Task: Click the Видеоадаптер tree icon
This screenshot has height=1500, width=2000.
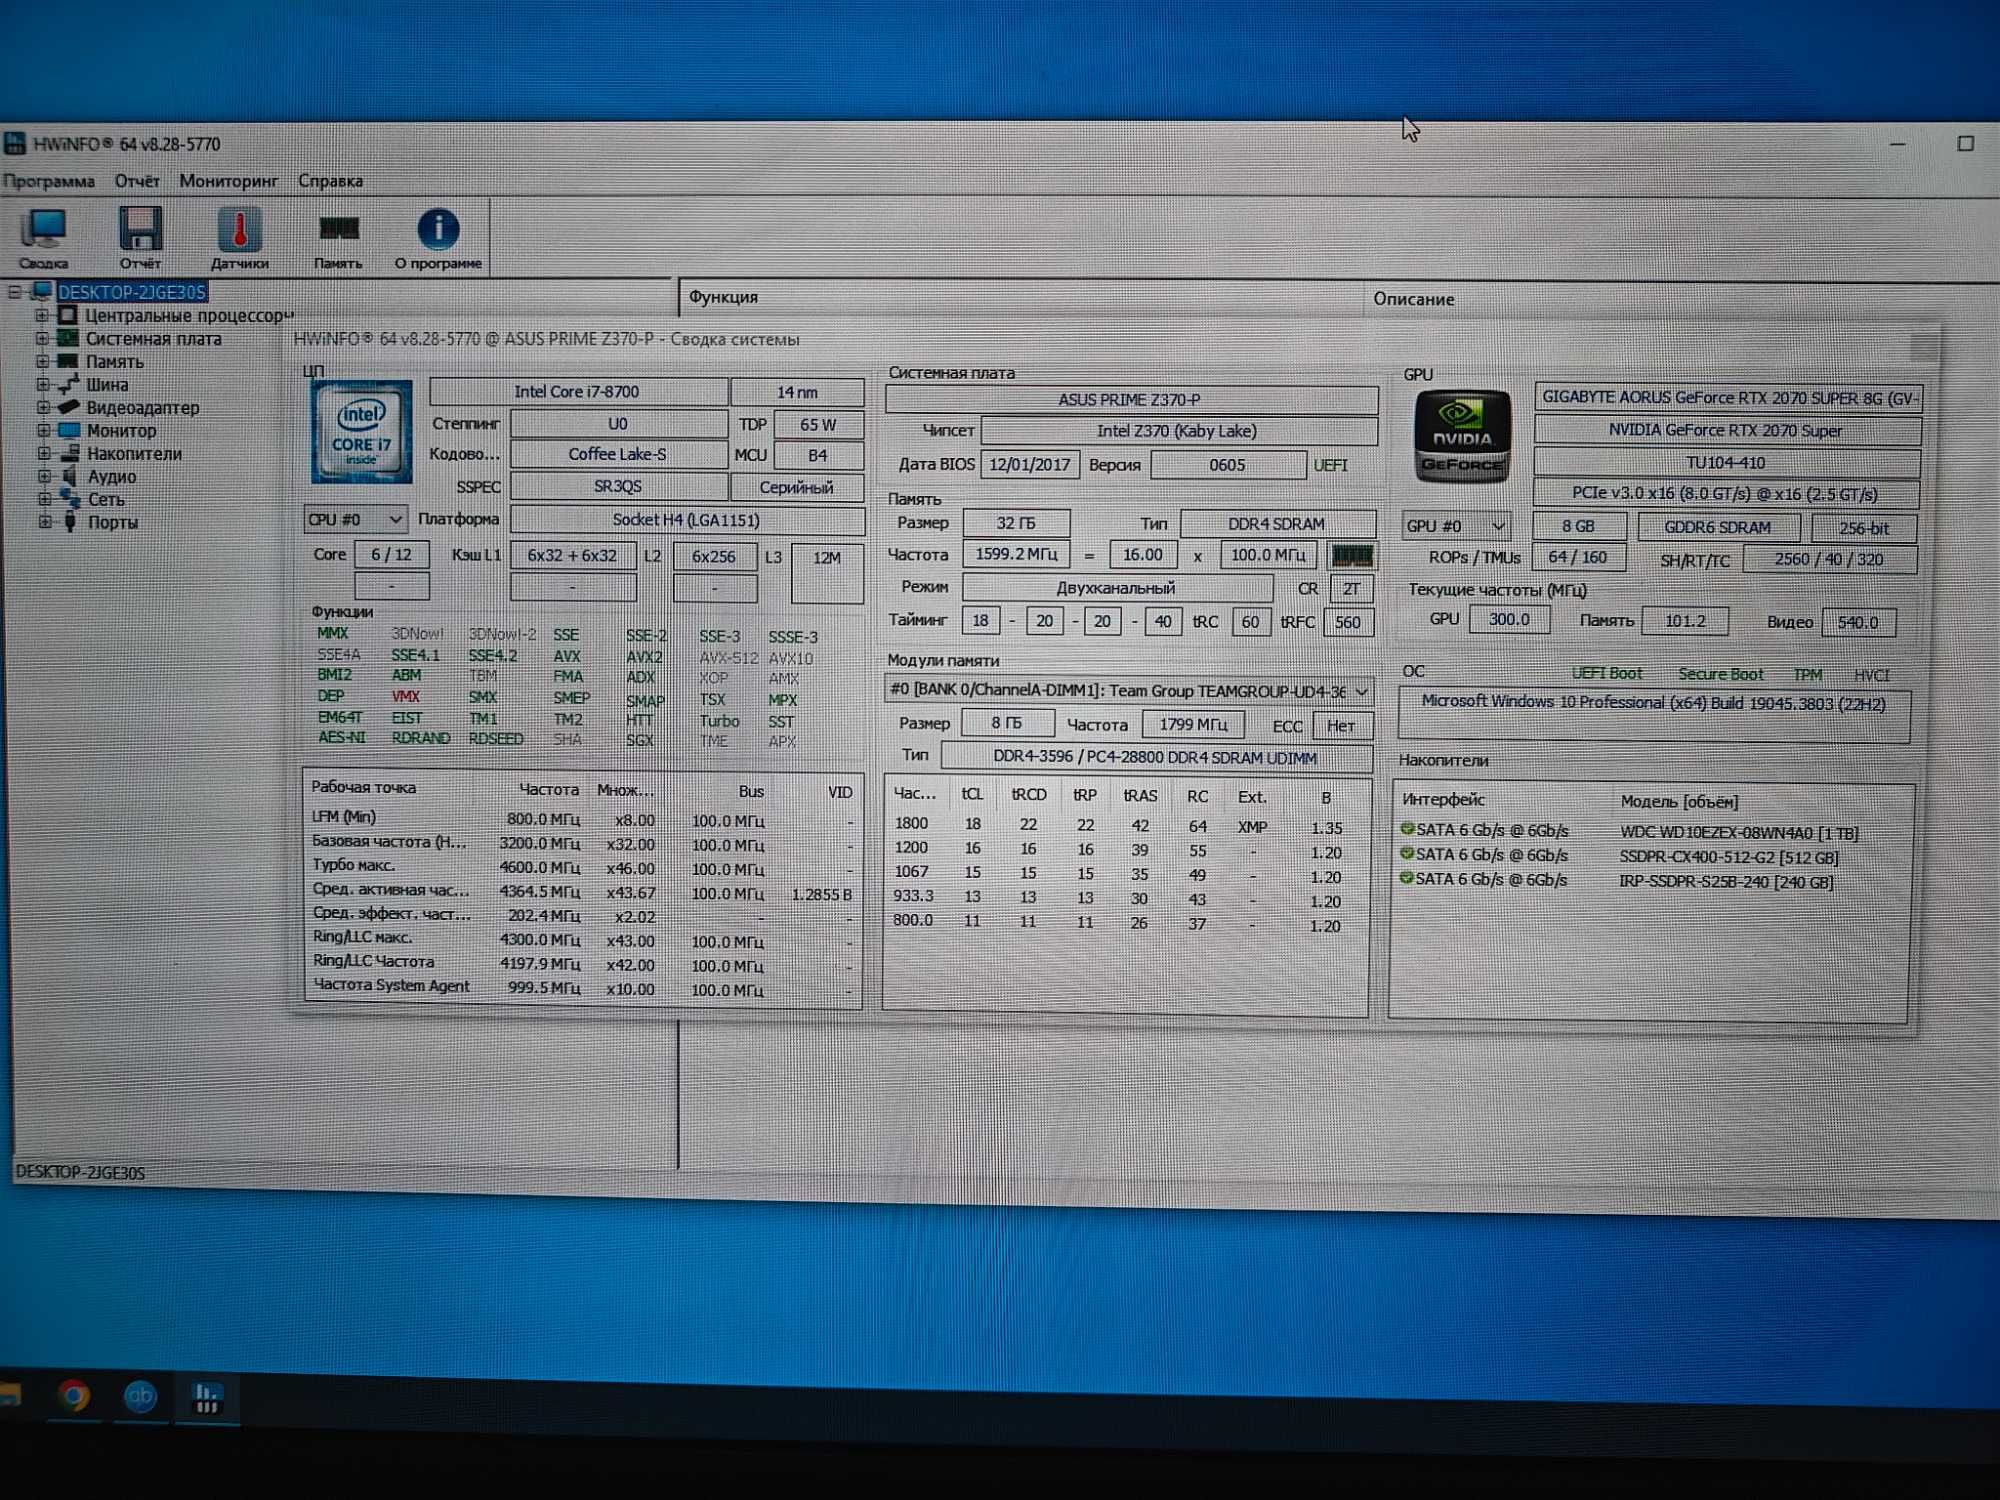Action: (x=68, y=407)
